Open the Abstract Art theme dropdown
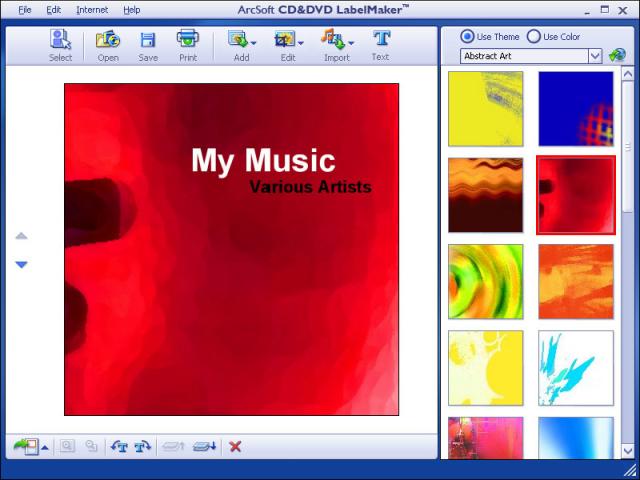 point(595,56)
